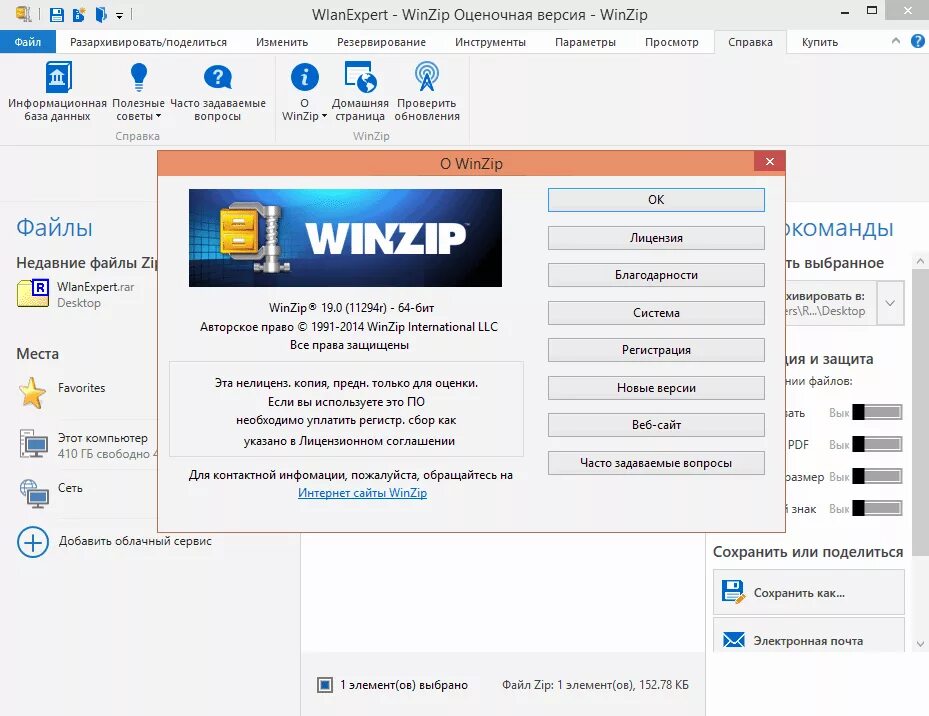Open the quick access toolbar customize arrow

tap(119, 15)
